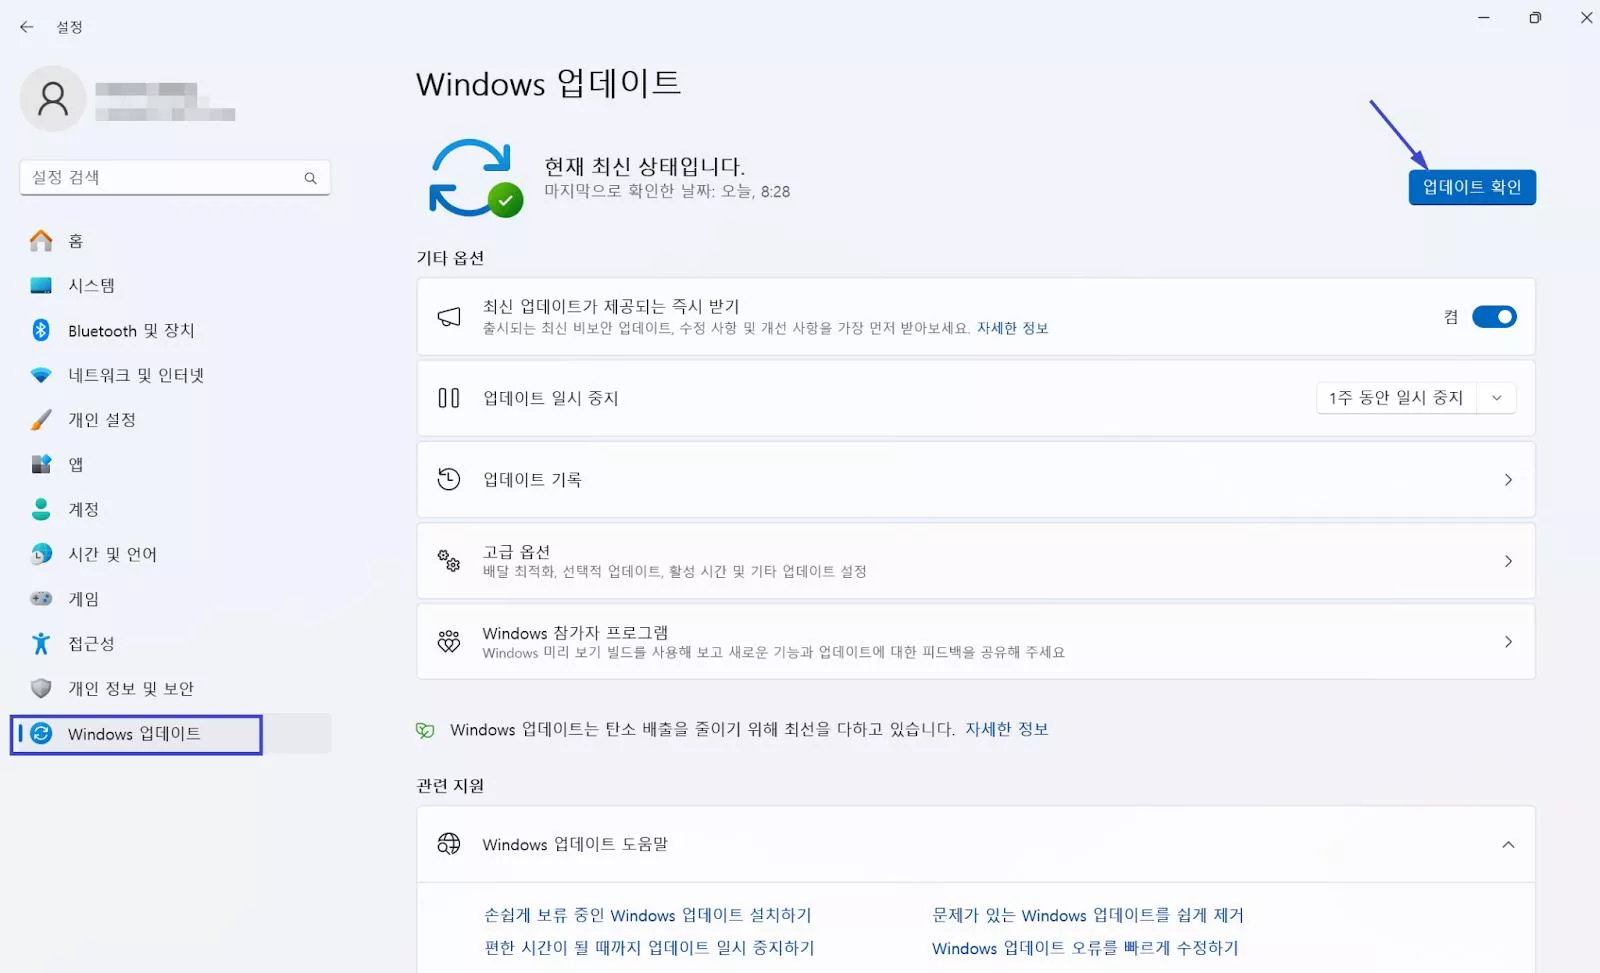Click the Gaming (게임) controller icon
1600x973 pixels.
(41, 598)
